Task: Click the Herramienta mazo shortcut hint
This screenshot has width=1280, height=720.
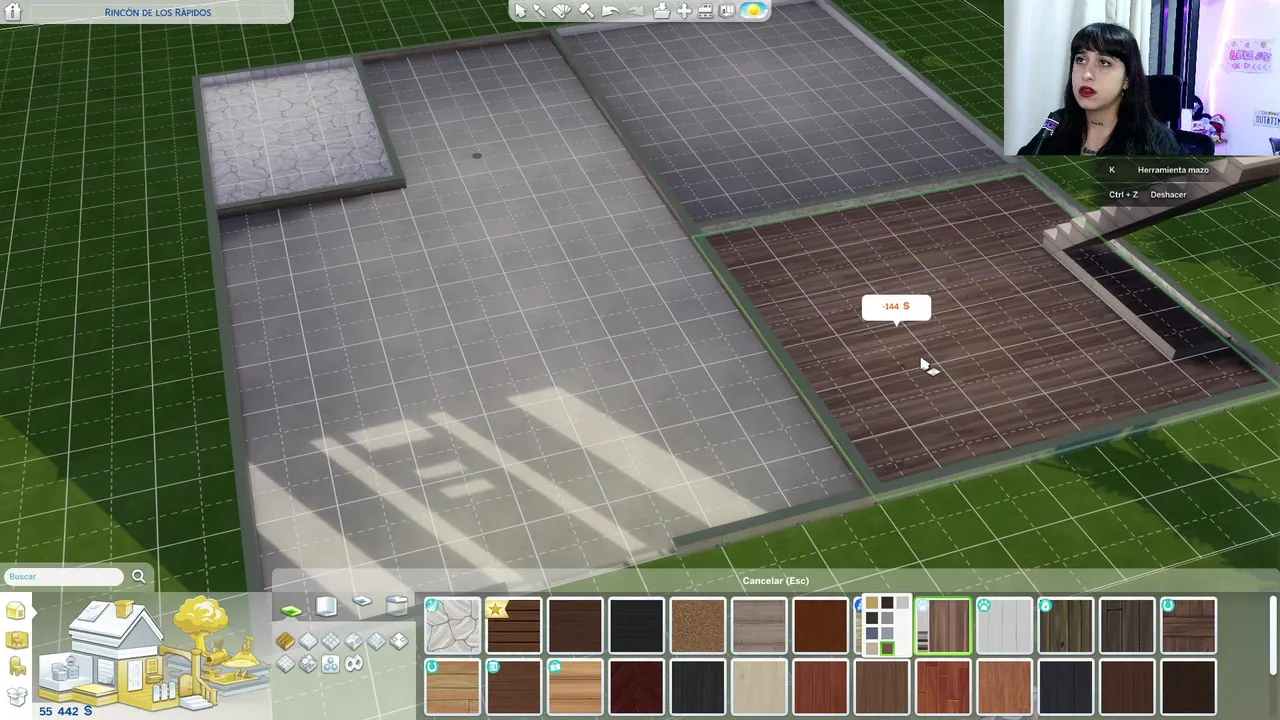Action: 1173,170
